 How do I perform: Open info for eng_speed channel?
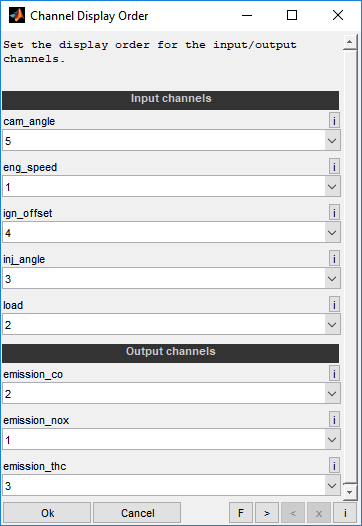(334, 166)
